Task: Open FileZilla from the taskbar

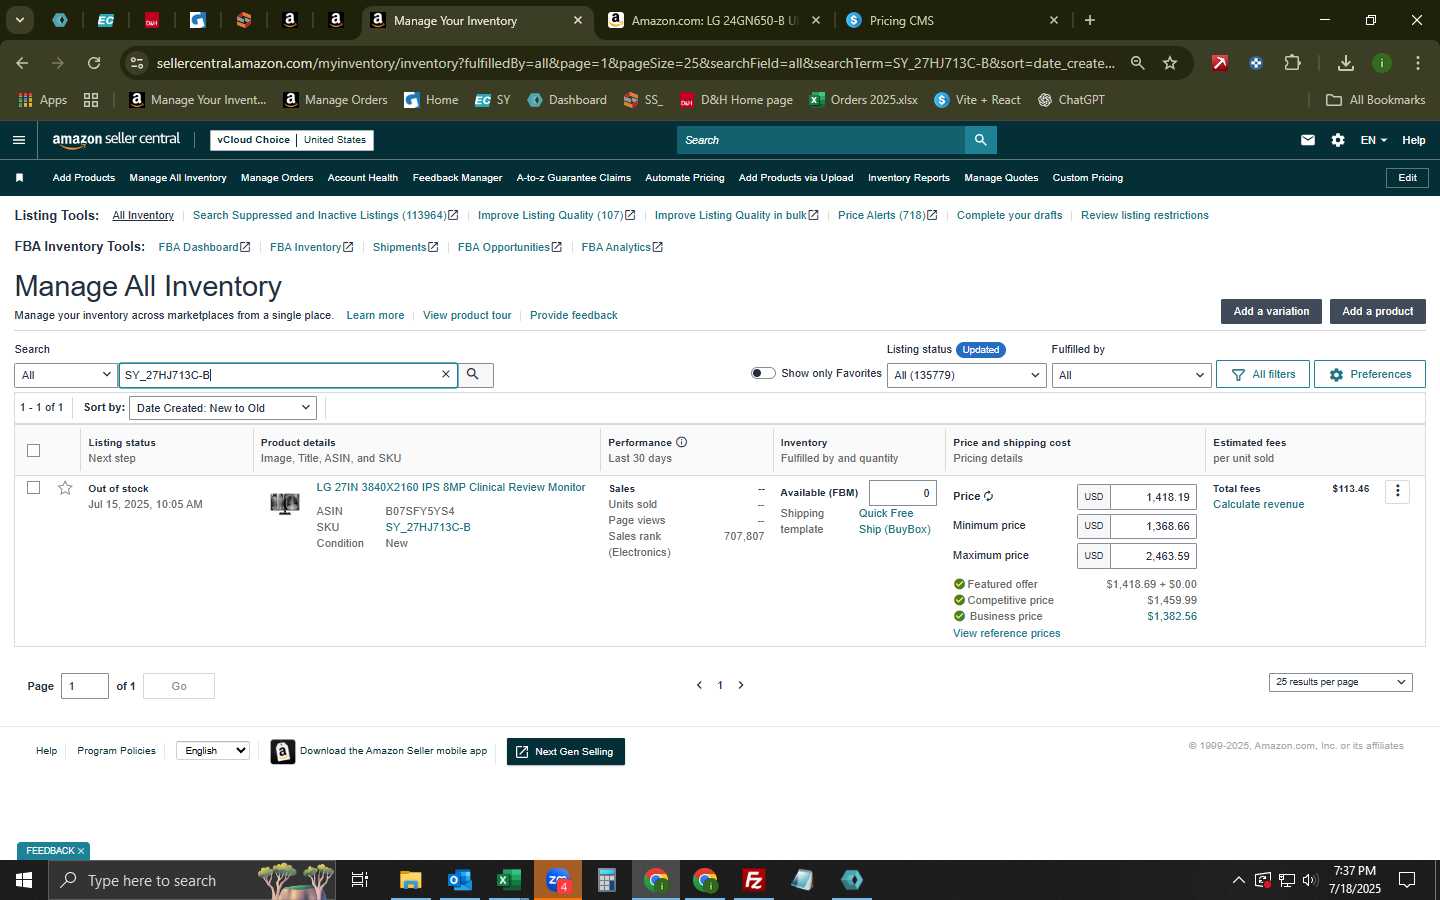Action: [754, 880]
